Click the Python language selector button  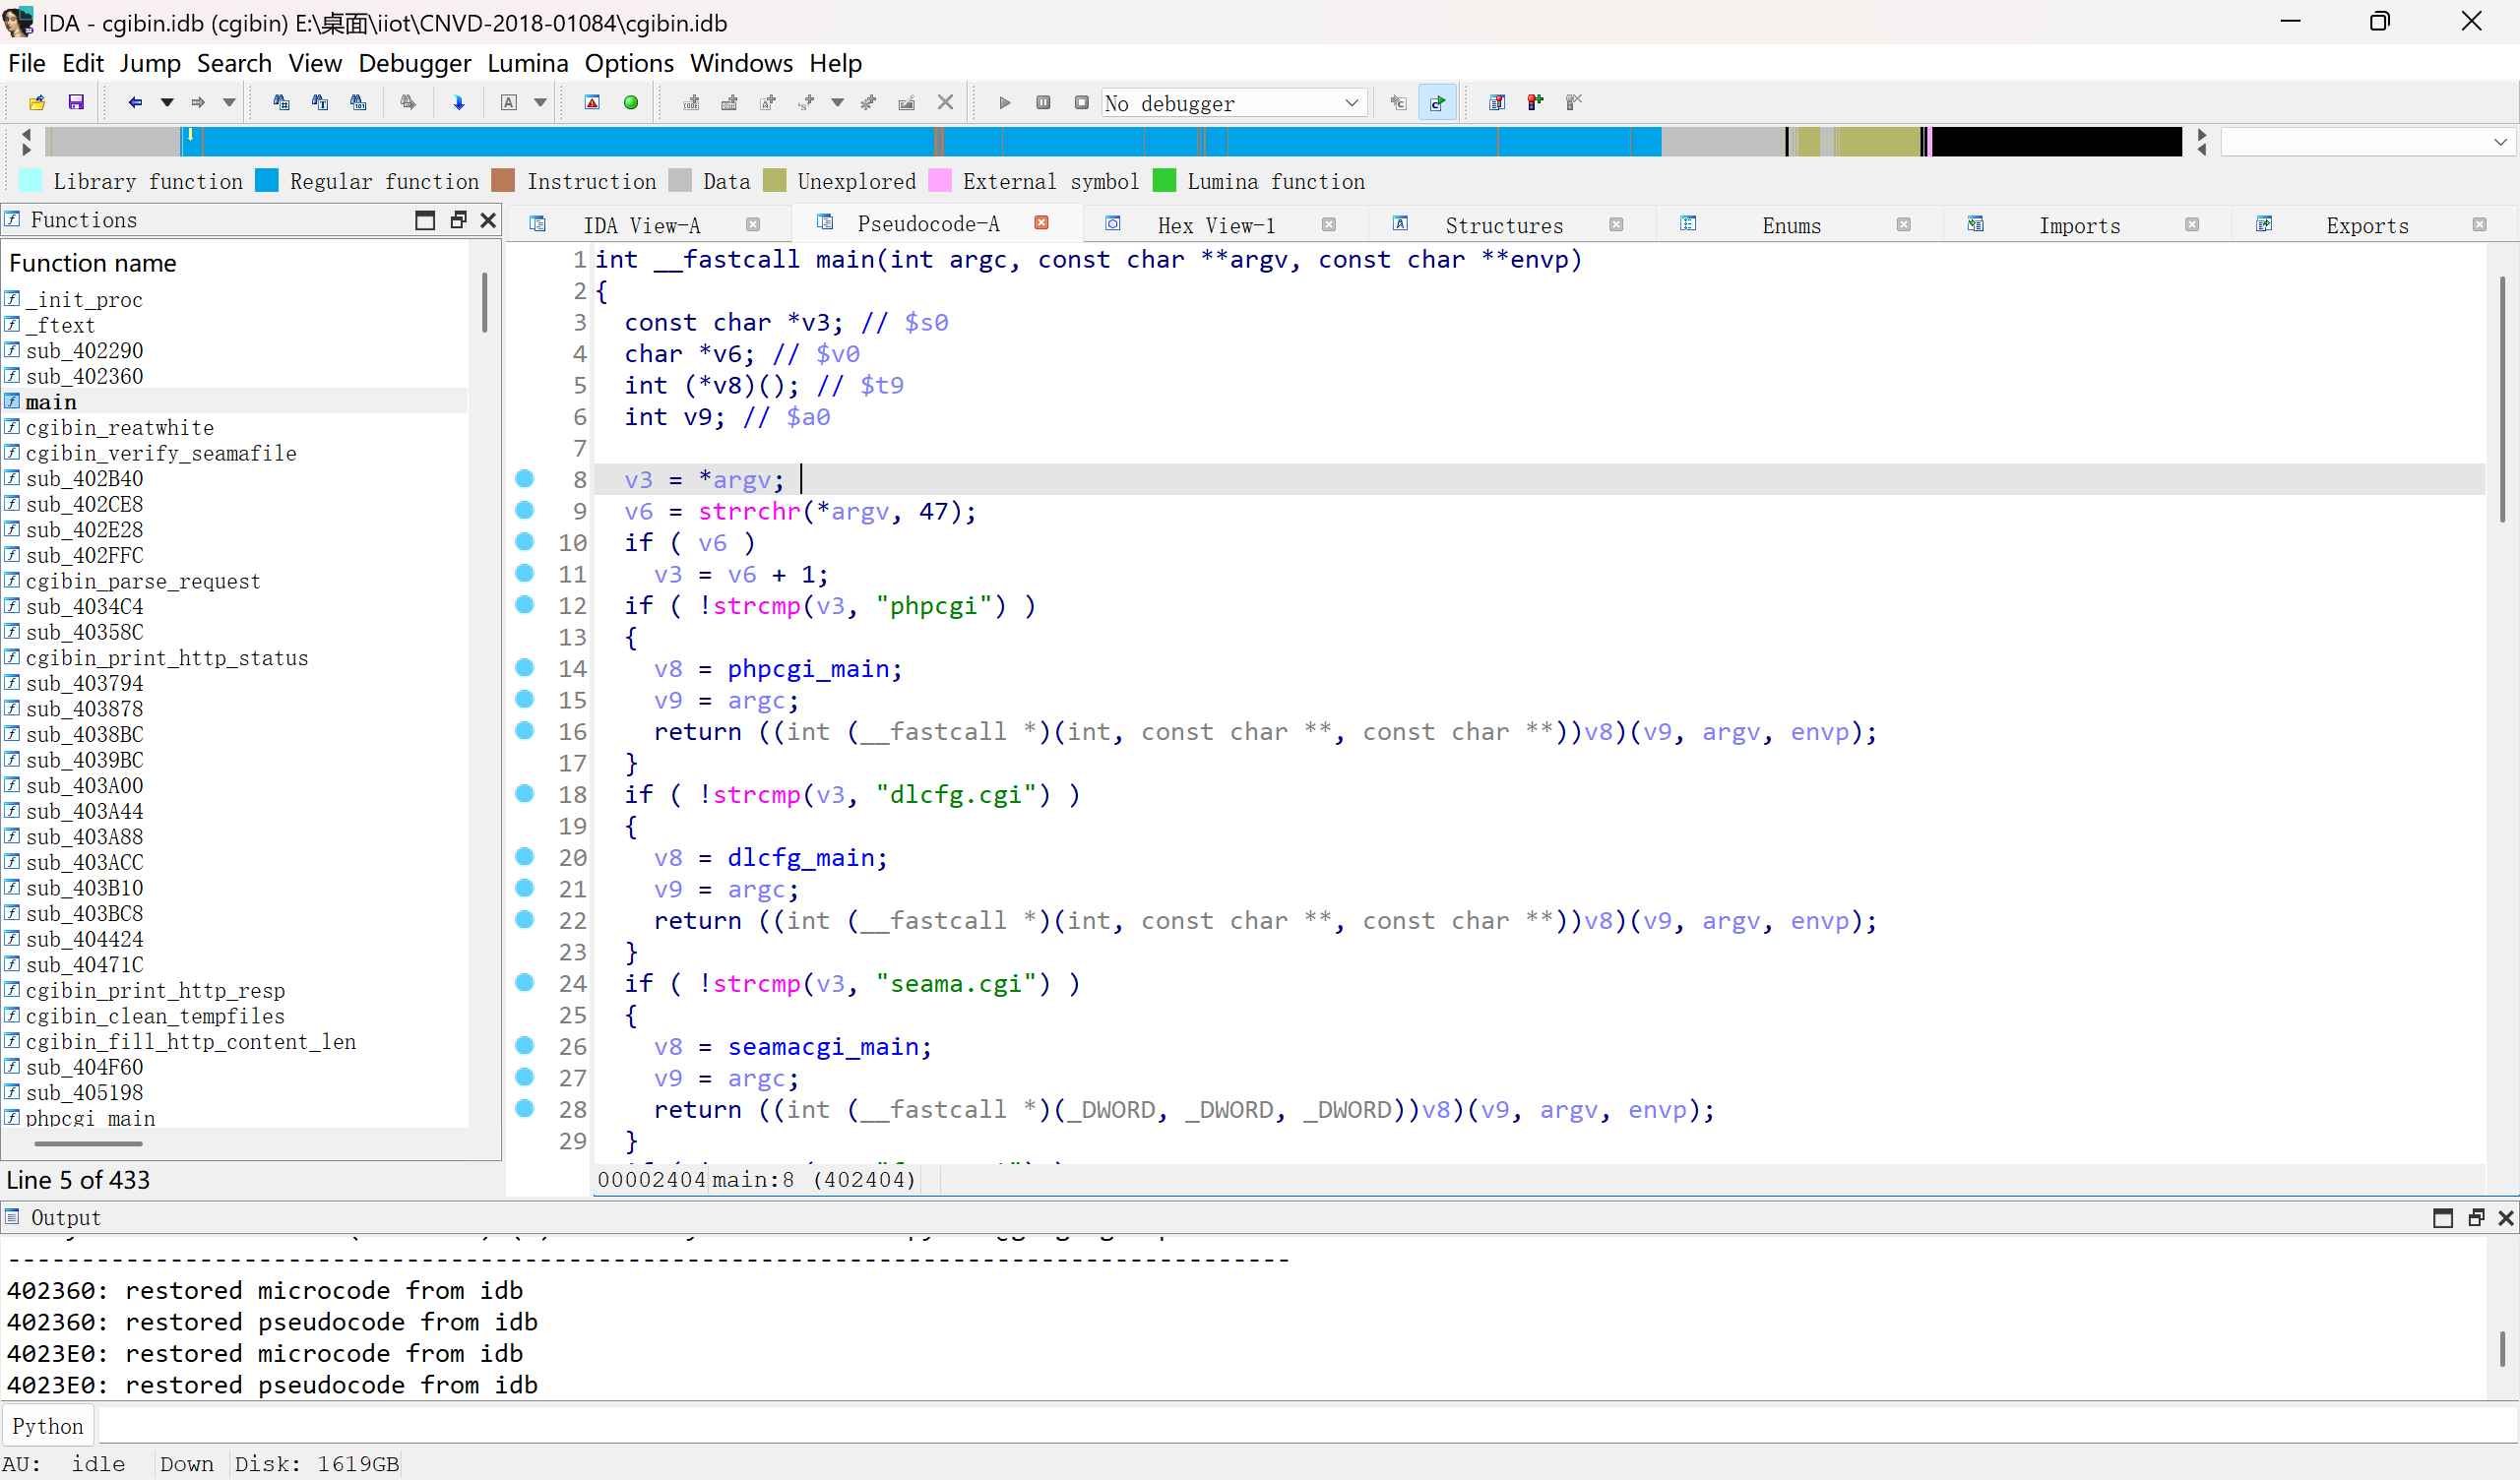point(48,1426)
